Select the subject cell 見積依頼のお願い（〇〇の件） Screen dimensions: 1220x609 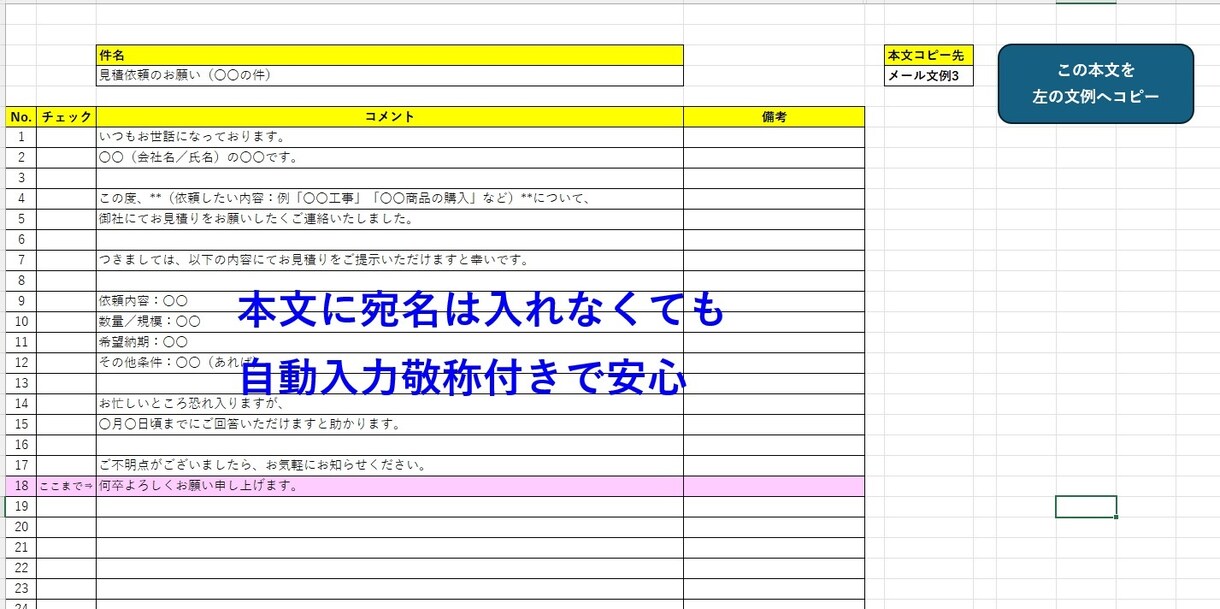[390, 75]
